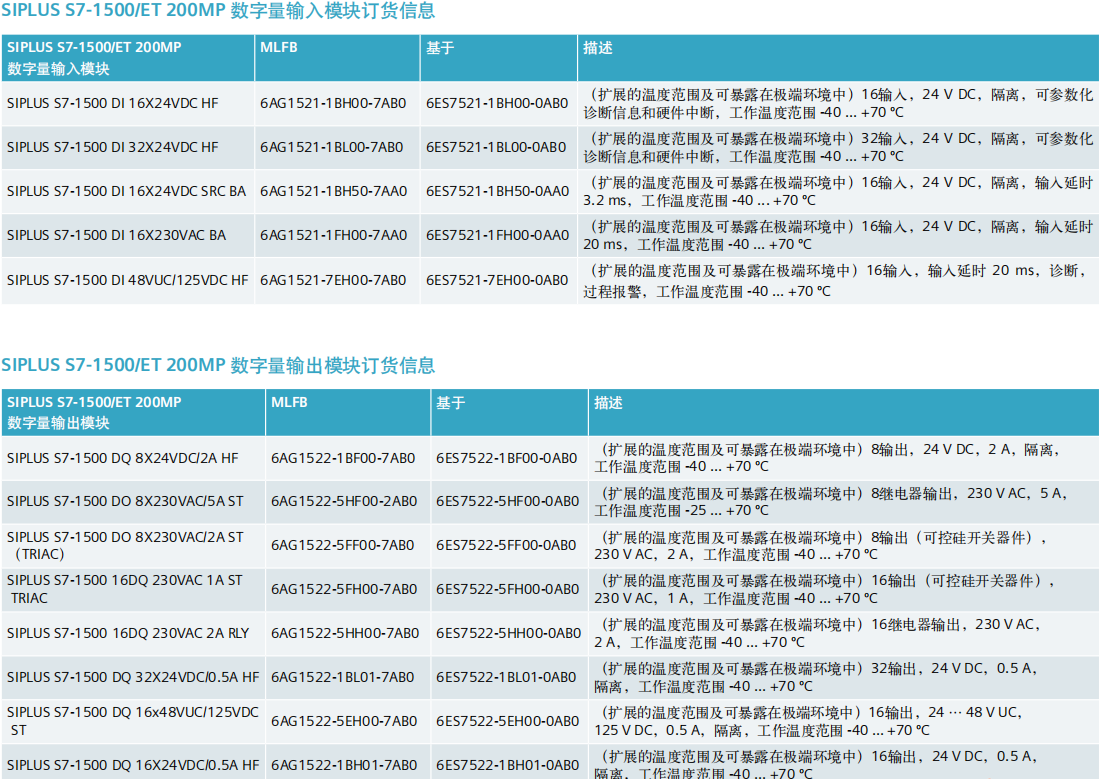The image size is (1099, 779).
Task: Select the MLFB header in the input module table
Action: [279, 48]
